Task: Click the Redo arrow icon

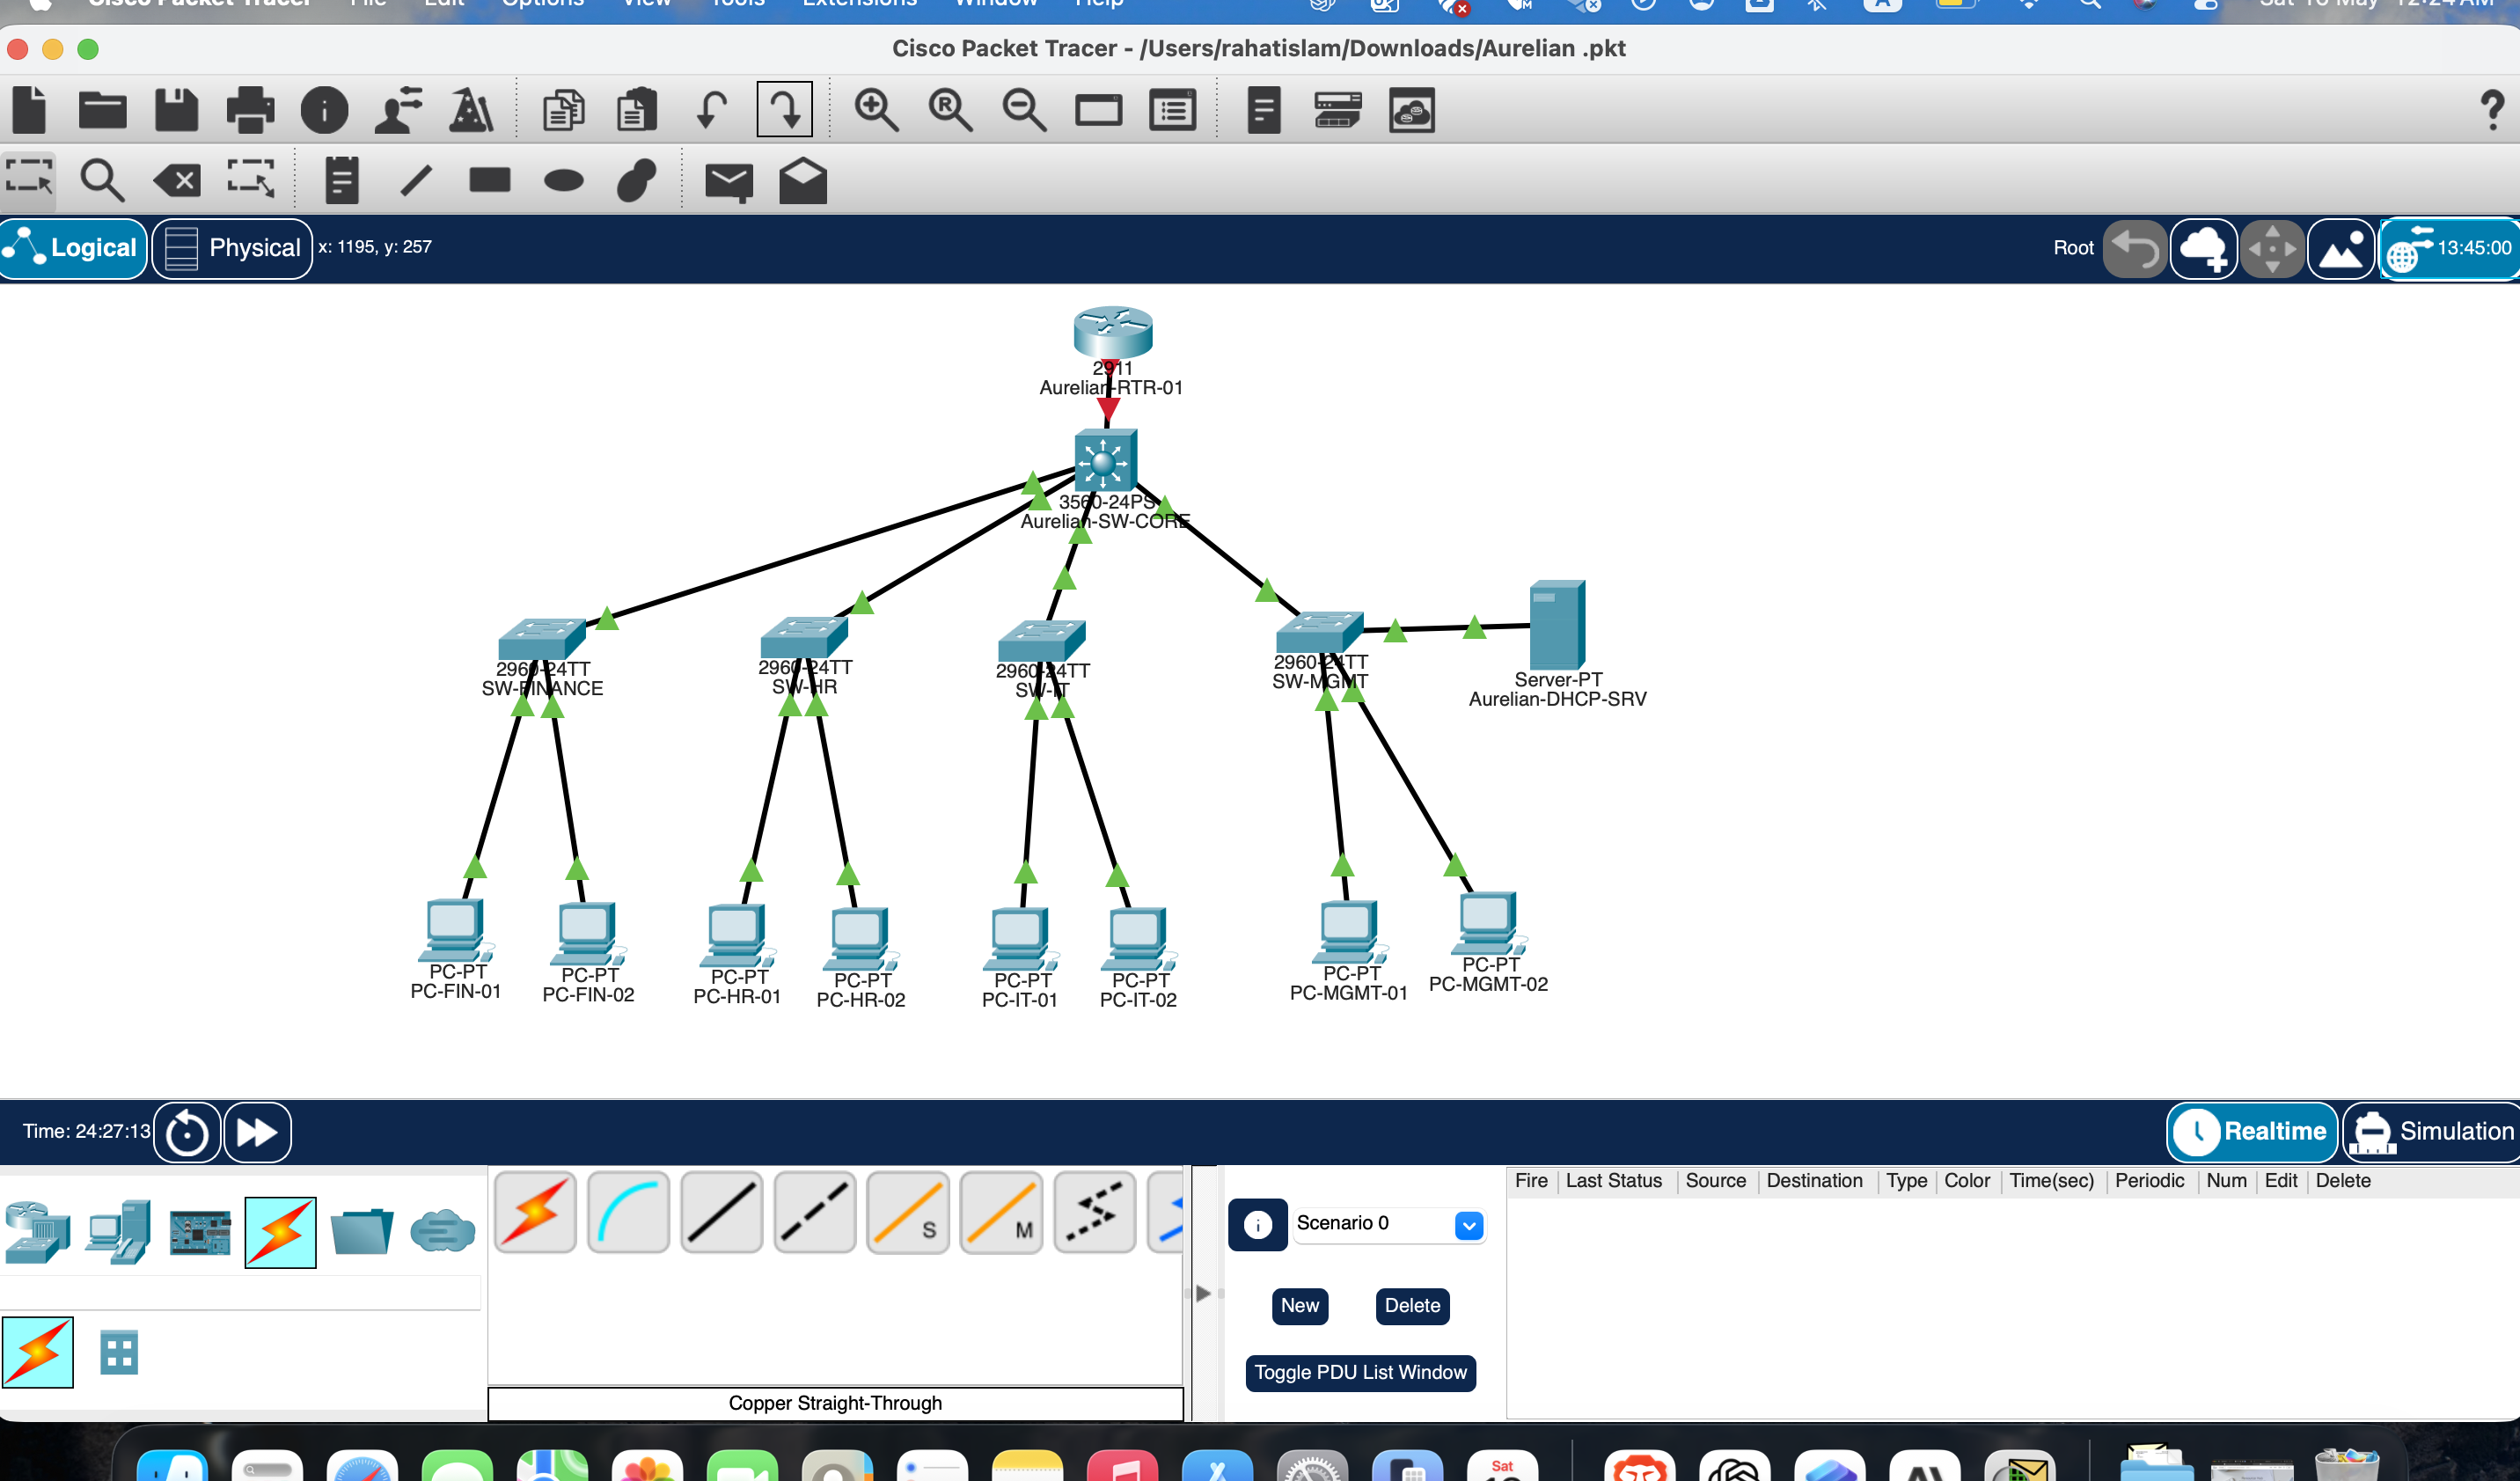Action: pyautogui.click(x=785, y=109)
